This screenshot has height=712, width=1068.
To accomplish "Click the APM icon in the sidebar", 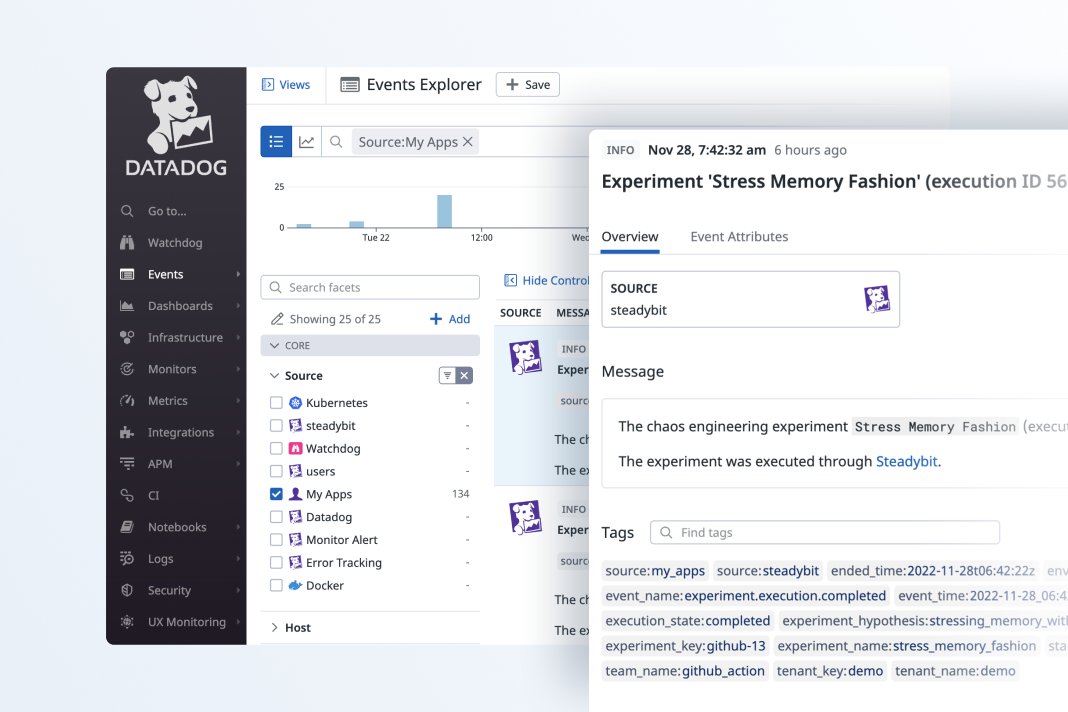I will pos(127,464).
